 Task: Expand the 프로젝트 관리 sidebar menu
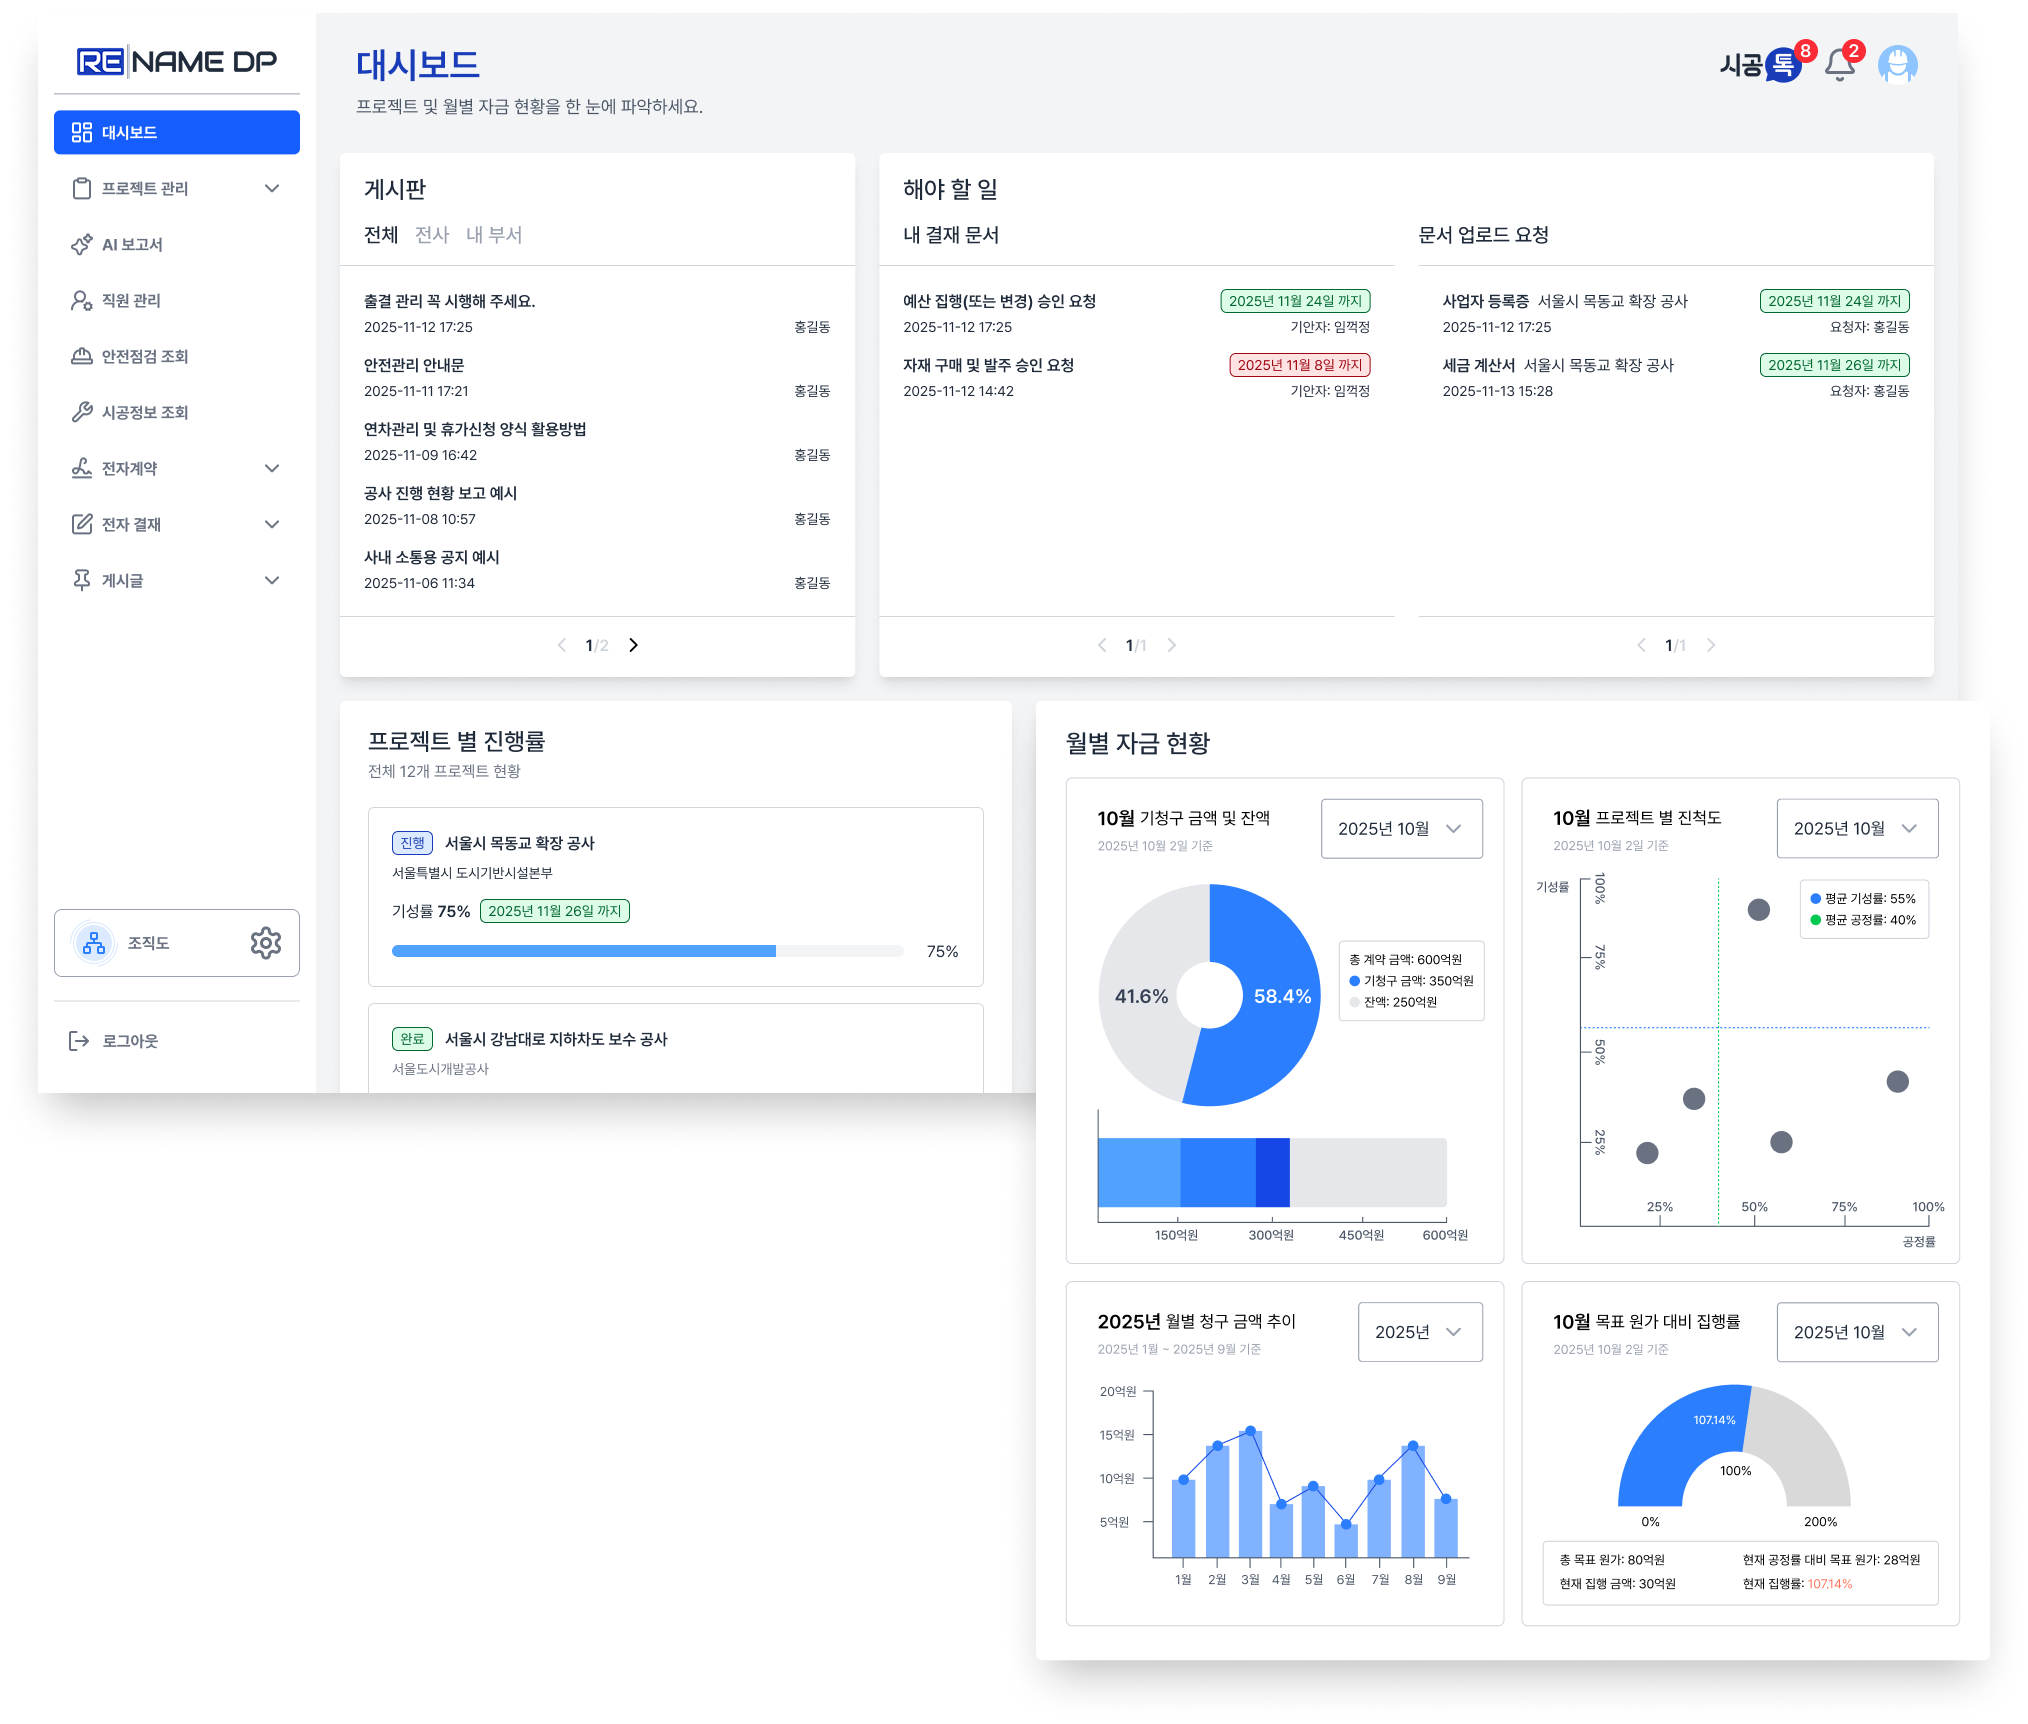(x=271, y=189)
